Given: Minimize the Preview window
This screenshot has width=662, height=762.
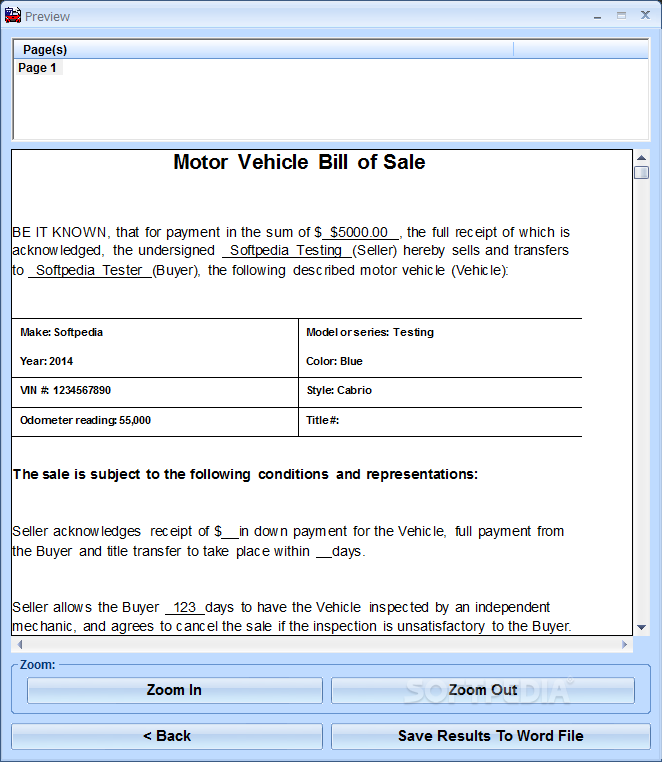Looking at the screenshot, I should (x=597, y=16).
